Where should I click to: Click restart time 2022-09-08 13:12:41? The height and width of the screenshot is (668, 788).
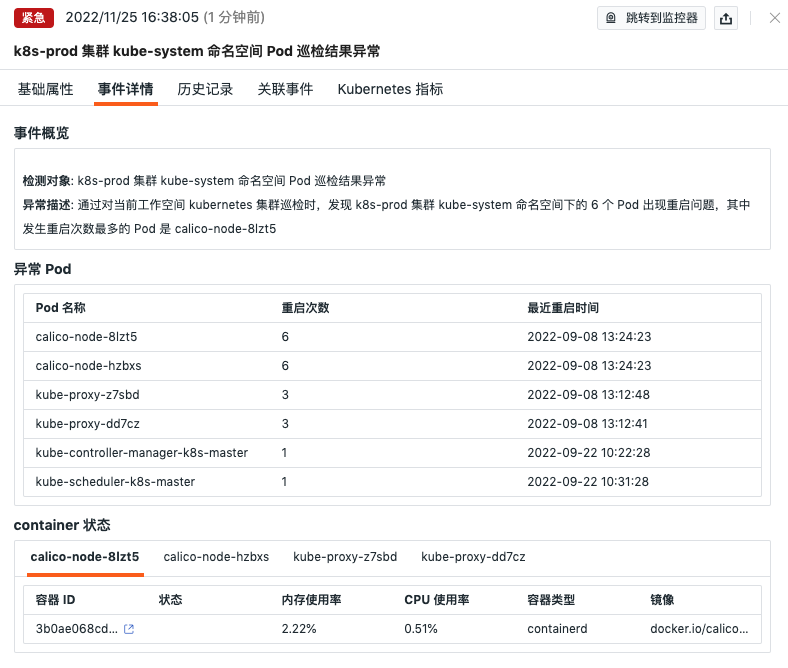pos(587,424)
